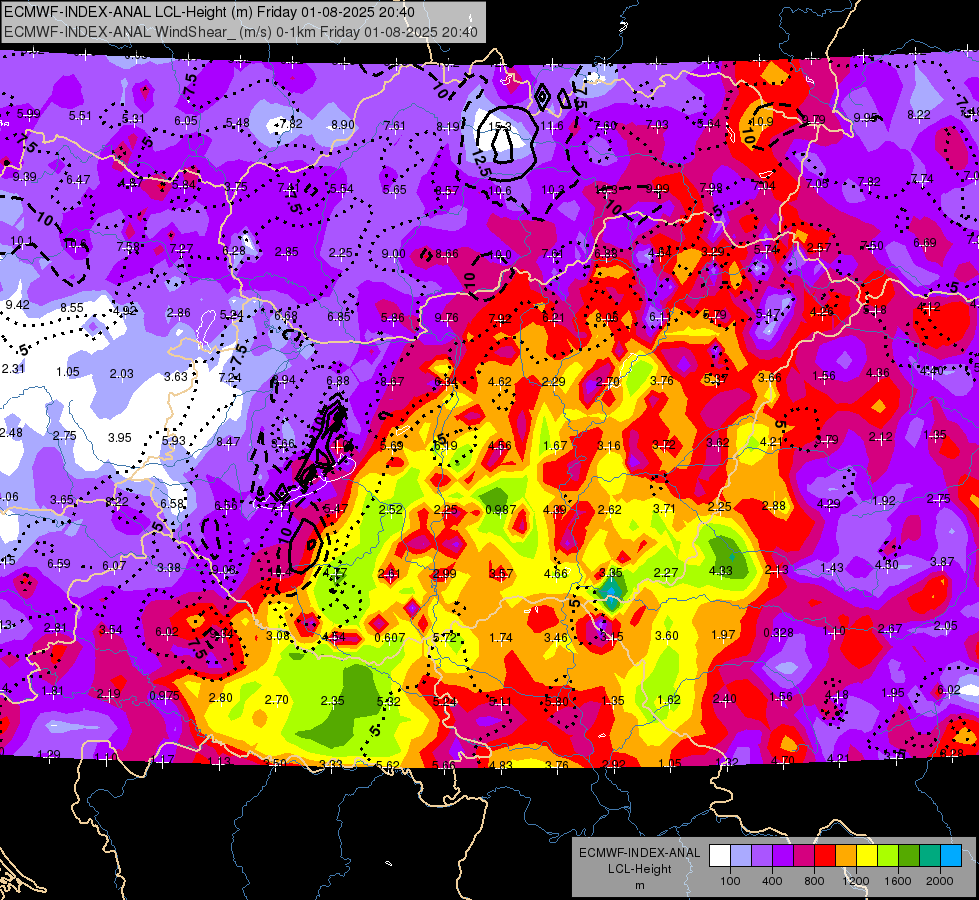Click the shear value 2.03
The image size is (979, 900).
tap(122, 373)
